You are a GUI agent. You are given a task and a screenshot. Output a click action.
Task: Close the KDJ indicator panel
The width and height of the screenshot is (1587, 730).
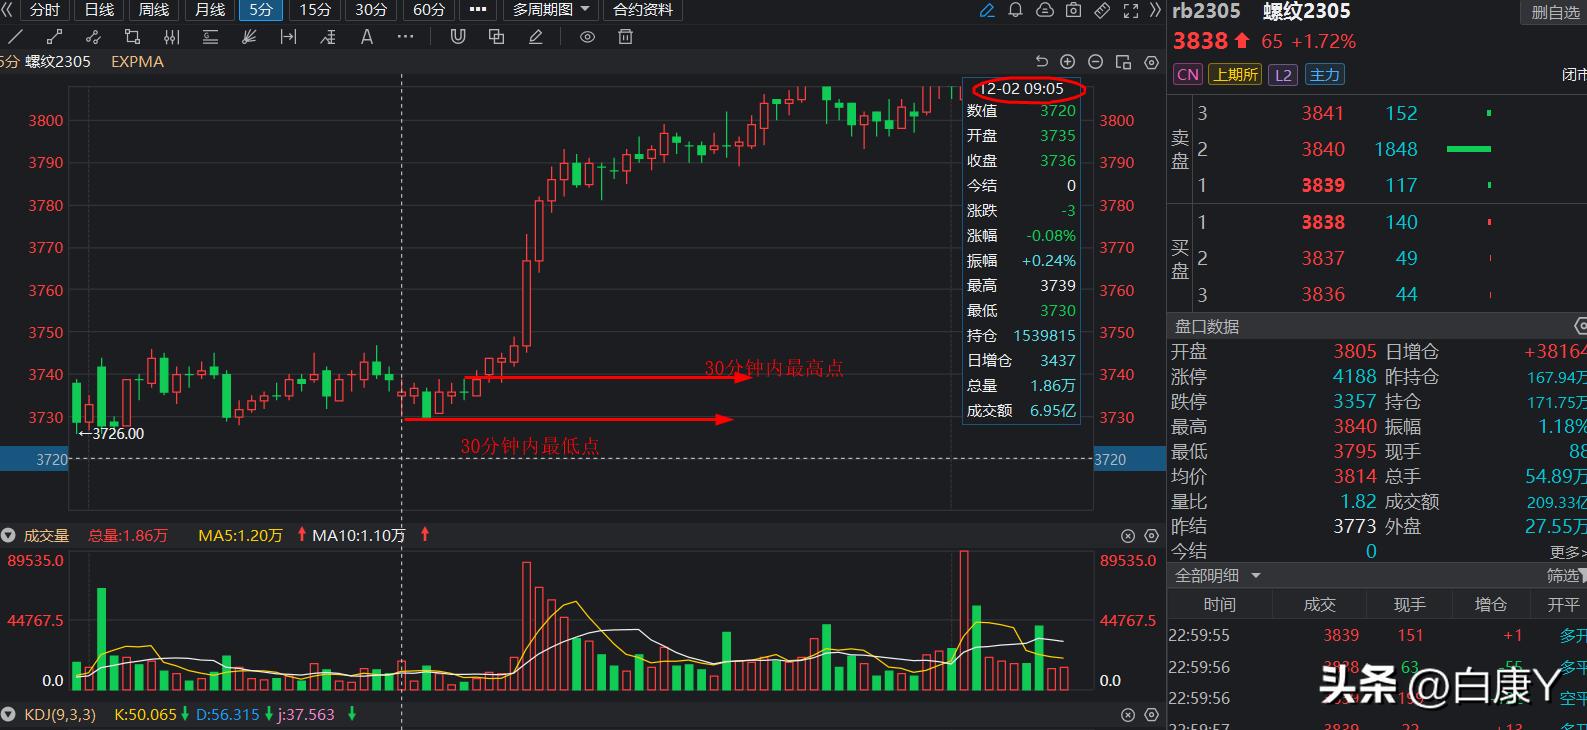pos(1127,715)
